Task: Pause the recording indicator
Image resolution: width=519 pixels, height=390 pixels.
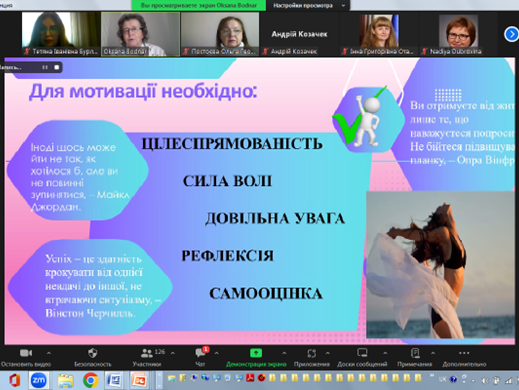Action: [x=45, y=67]
